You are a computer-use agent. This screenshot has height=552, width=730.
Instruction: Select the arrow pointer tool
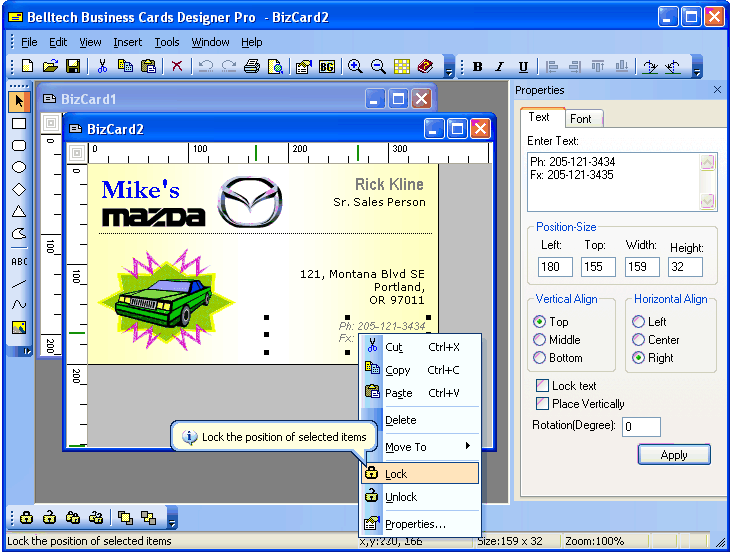tap(19, 101)
